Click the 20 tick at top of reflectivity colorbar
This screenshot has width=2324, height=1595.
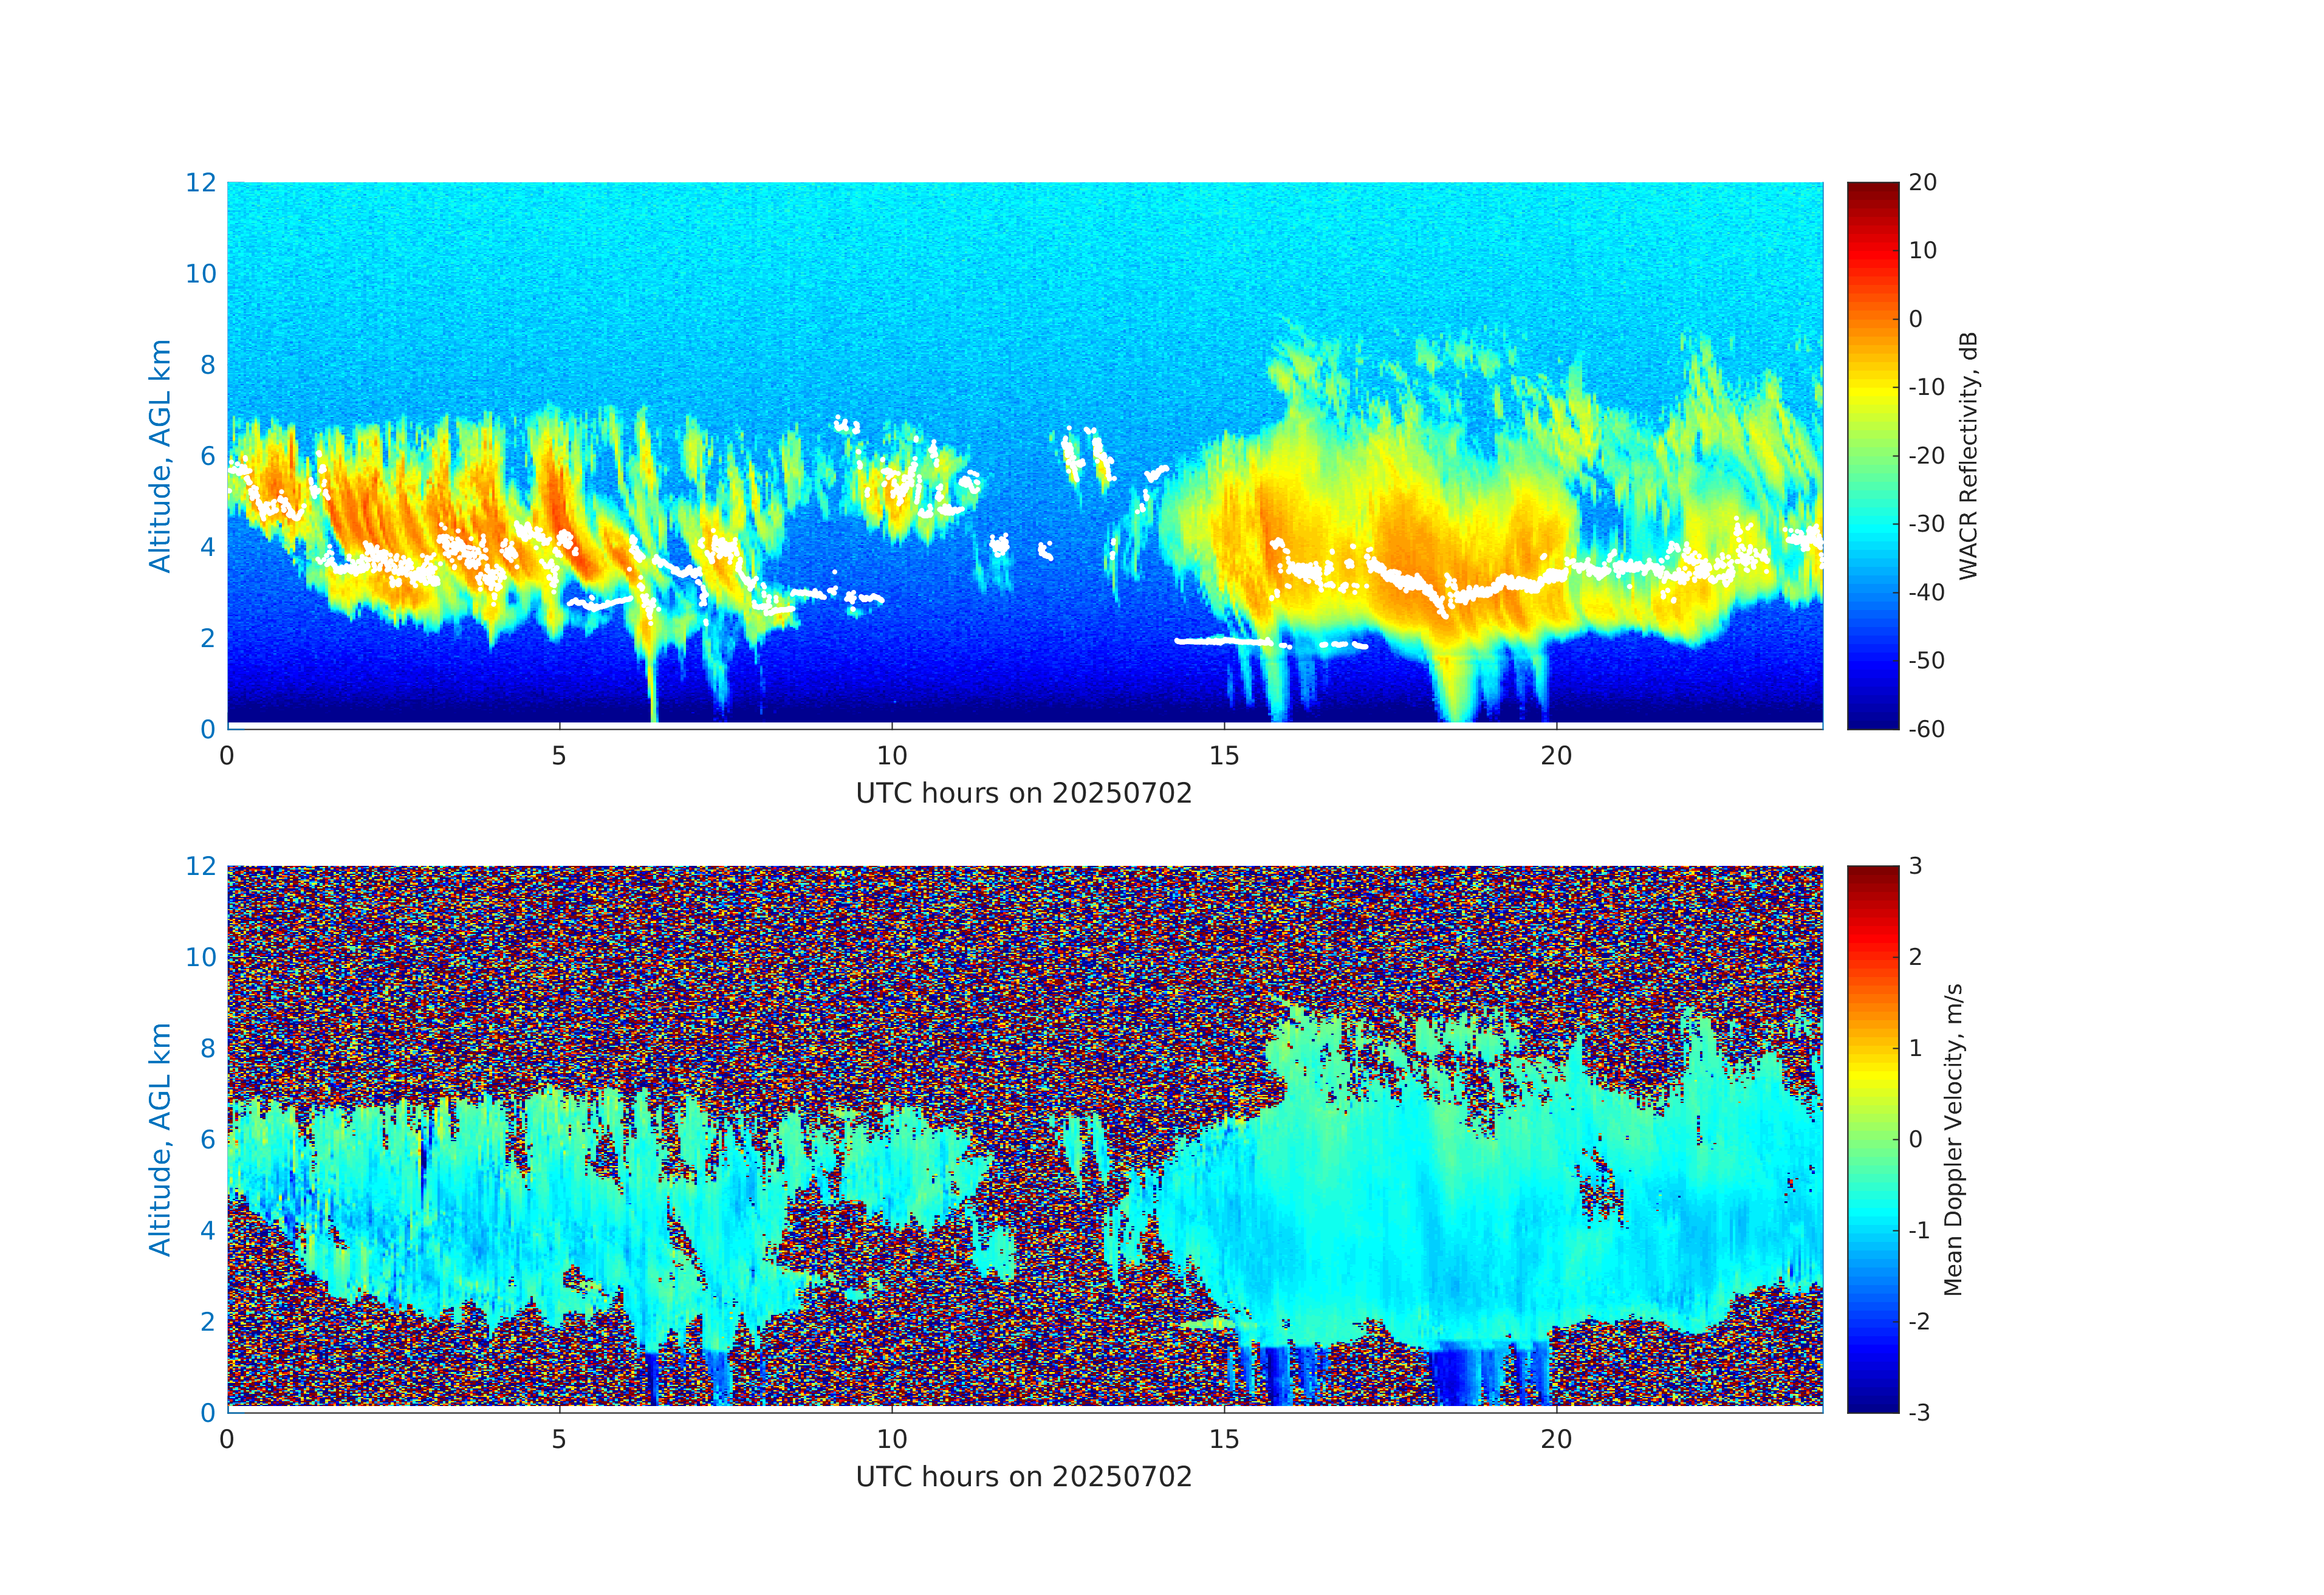pos(1922,183)
